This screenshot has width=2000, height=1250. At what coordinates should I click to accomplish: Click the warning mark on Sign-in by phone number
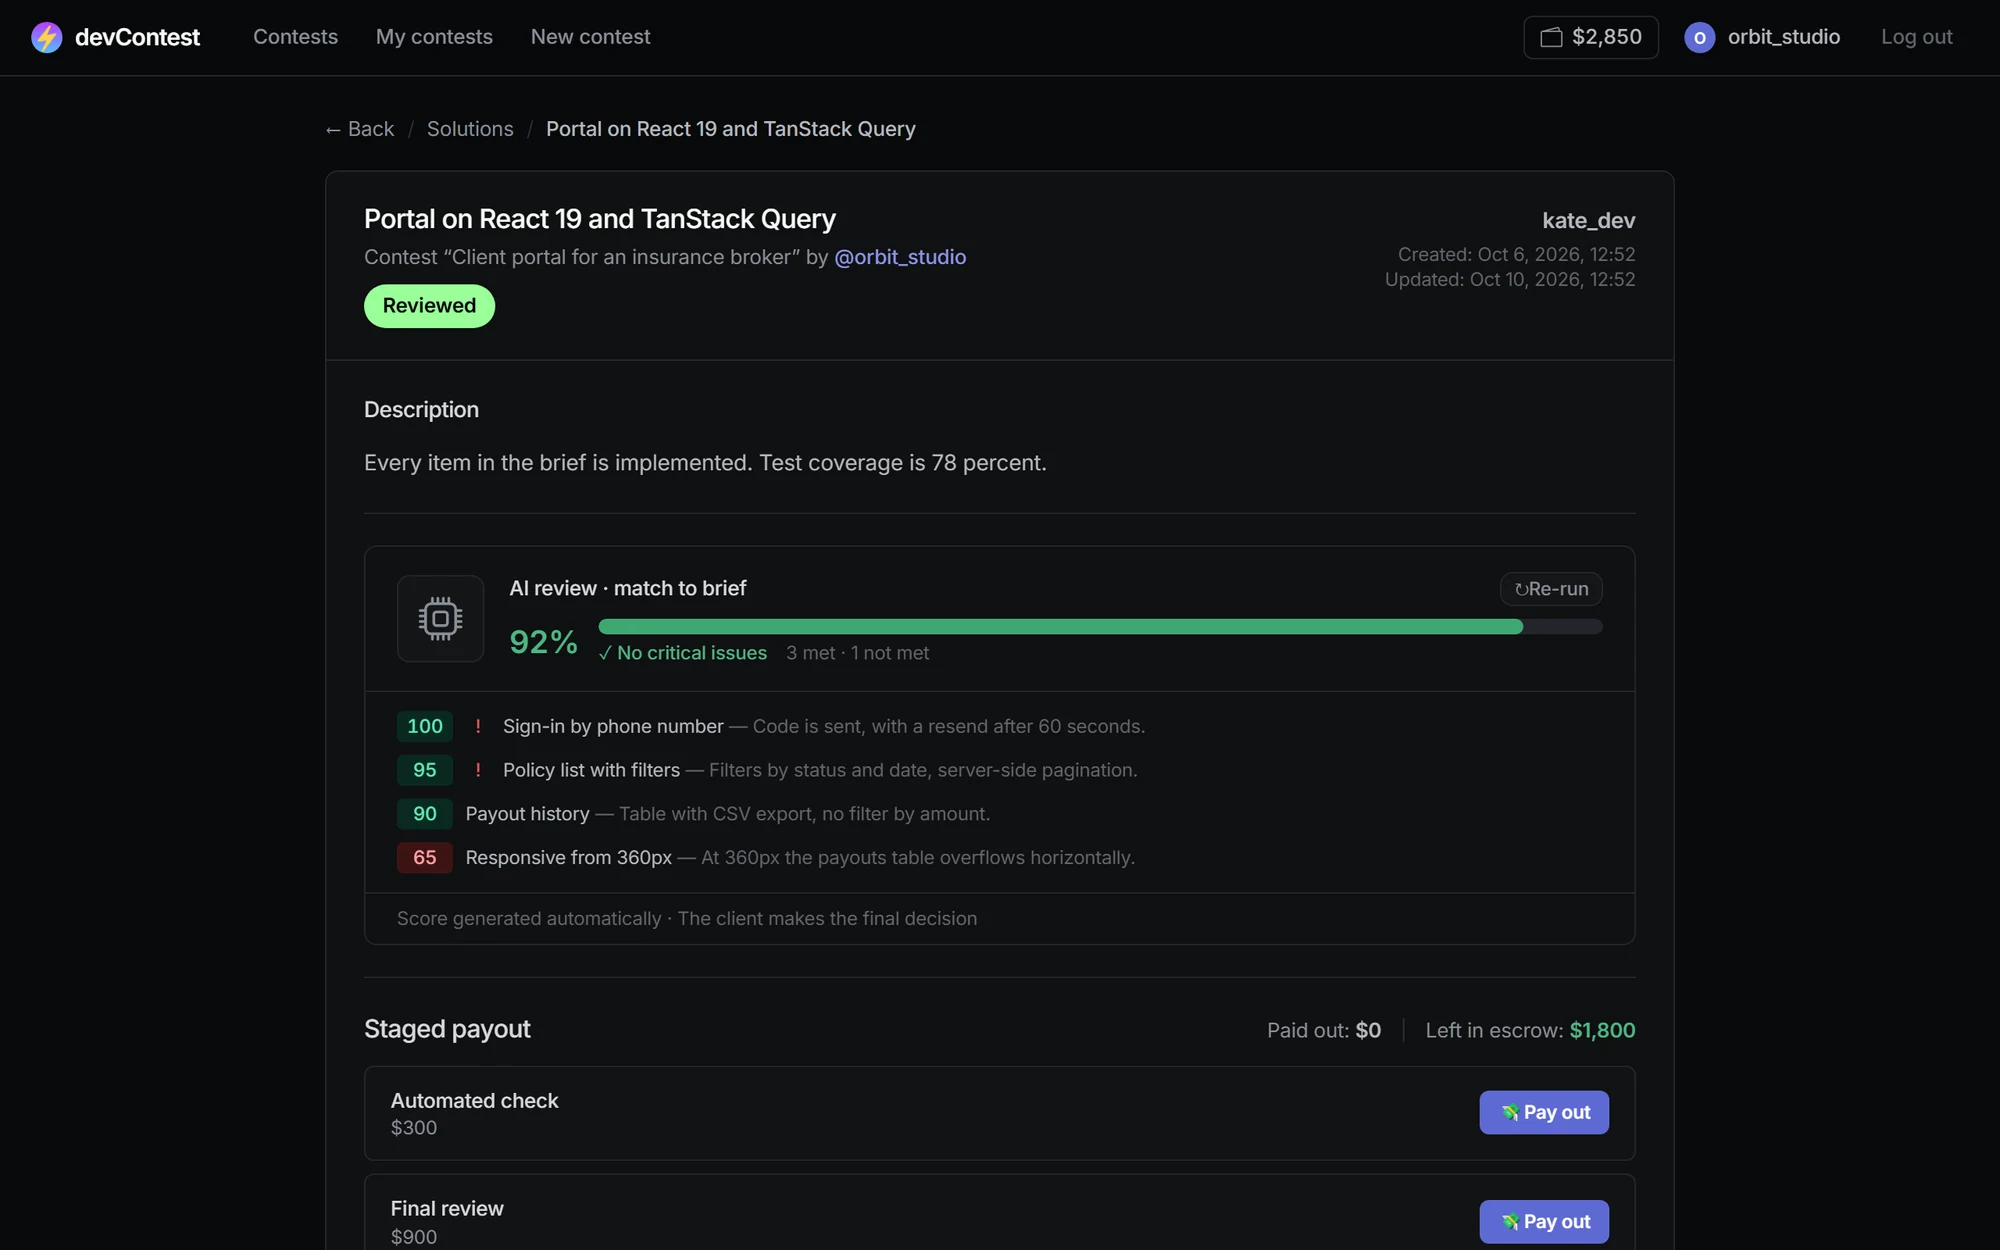click(478, 726)
